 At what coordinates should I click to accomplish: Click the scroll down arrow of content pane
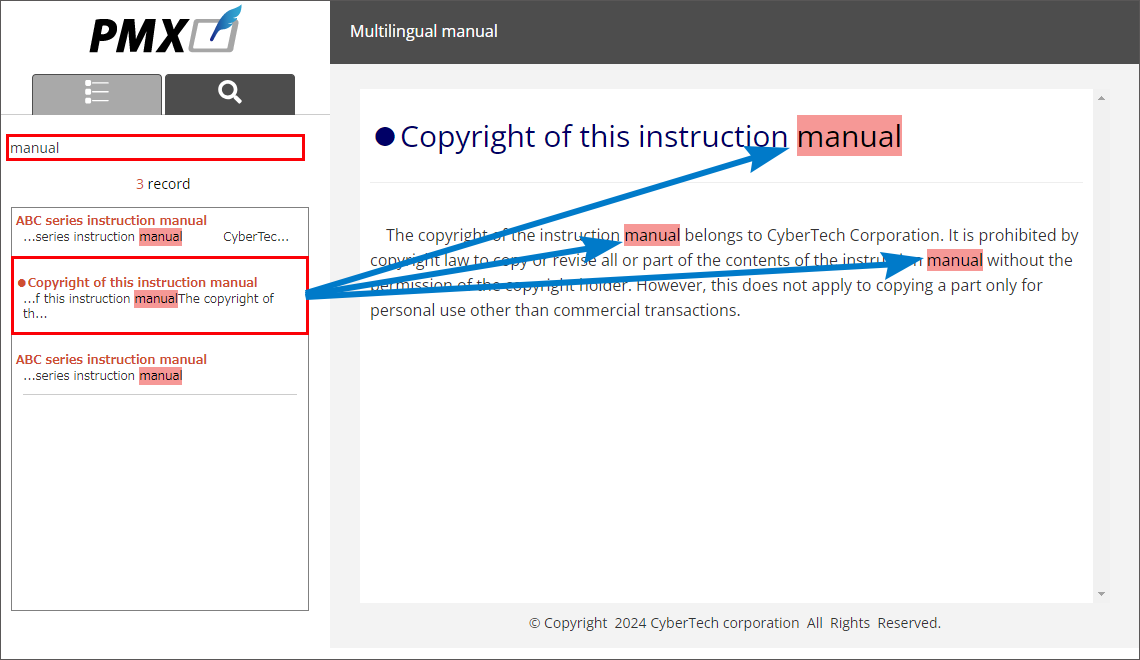point(1101,594)
